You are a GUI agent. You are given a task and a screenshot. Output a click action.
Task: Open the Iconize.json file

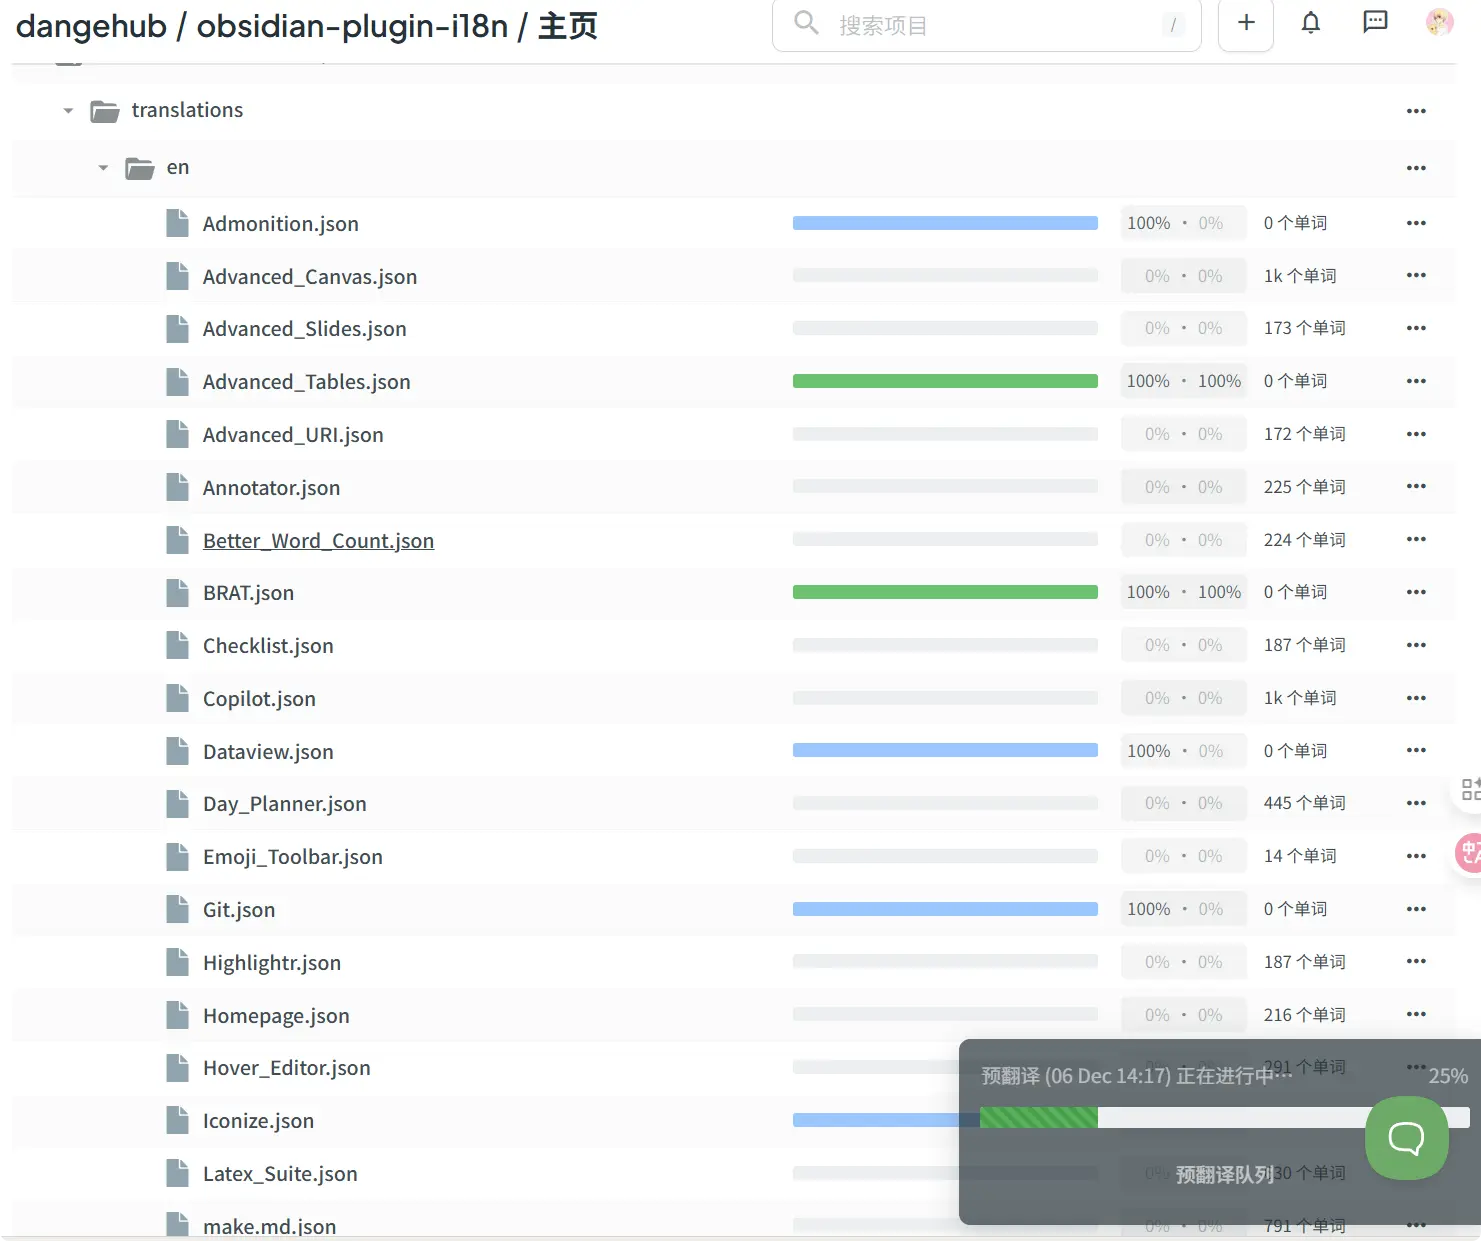[258, 1121]
